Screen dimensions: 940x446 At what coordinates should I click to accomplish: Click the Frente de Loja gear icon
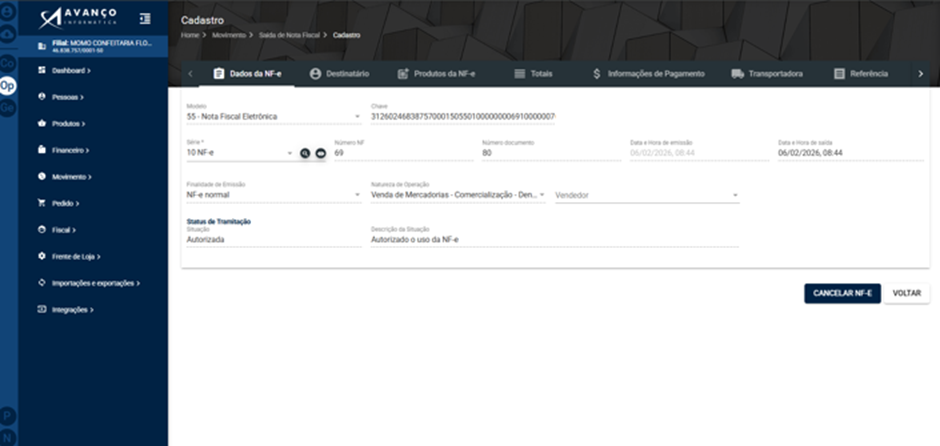(41, 256)
